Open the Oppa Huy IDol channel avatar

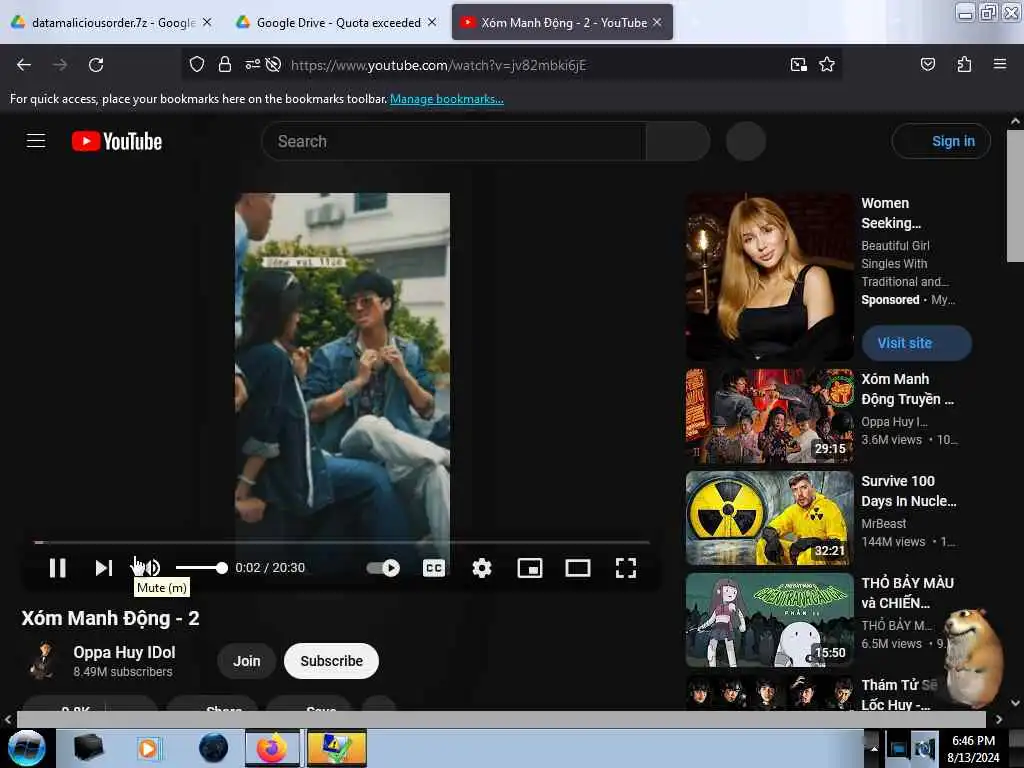coord(43,660)
